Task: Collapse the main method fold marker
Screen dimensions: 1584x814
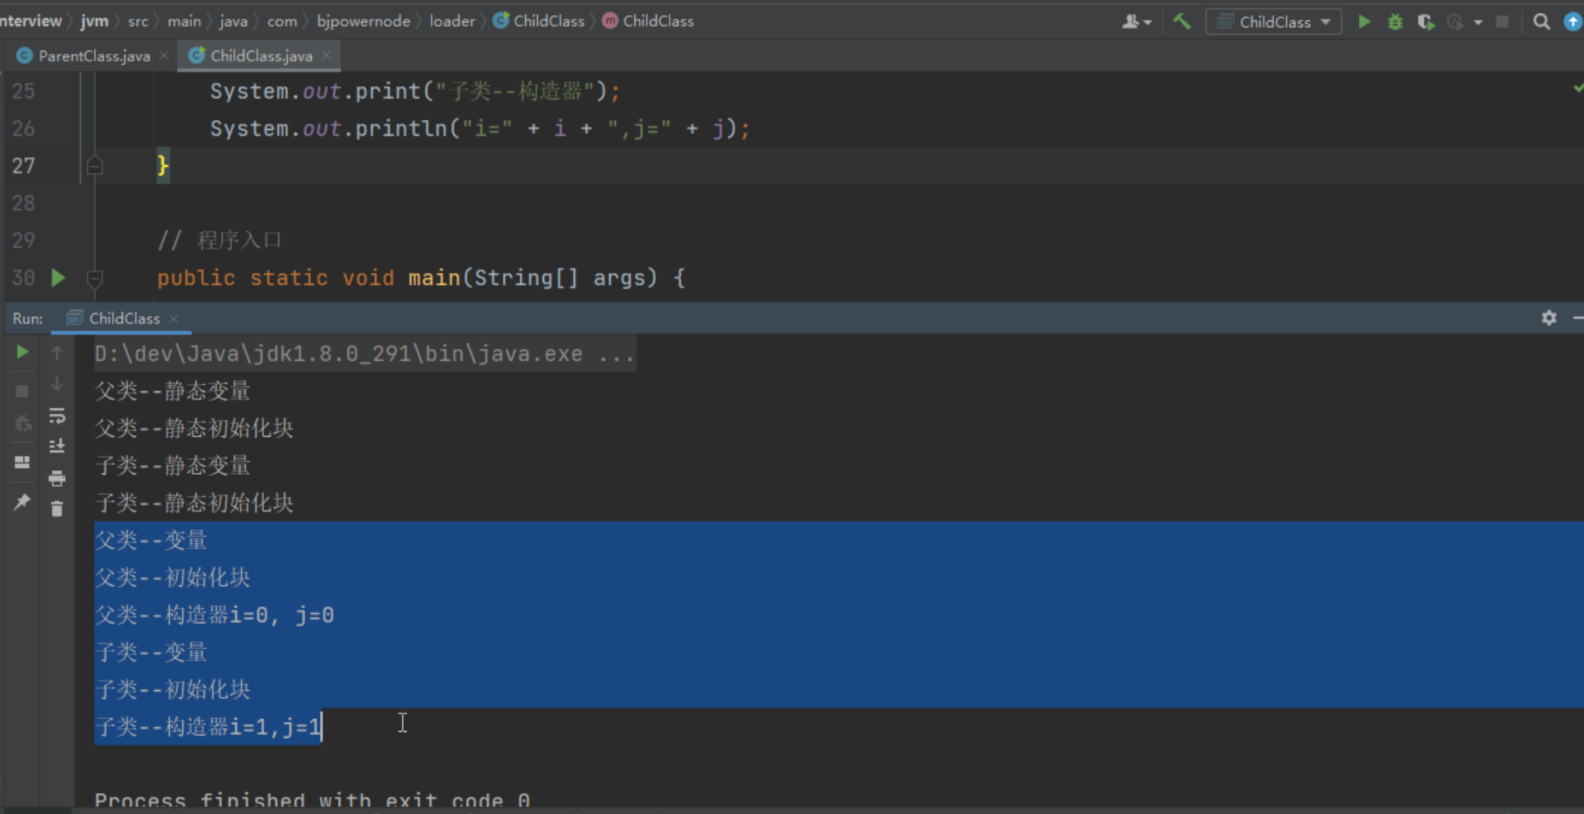Action: pyautogui.click(x=95, y=278)
